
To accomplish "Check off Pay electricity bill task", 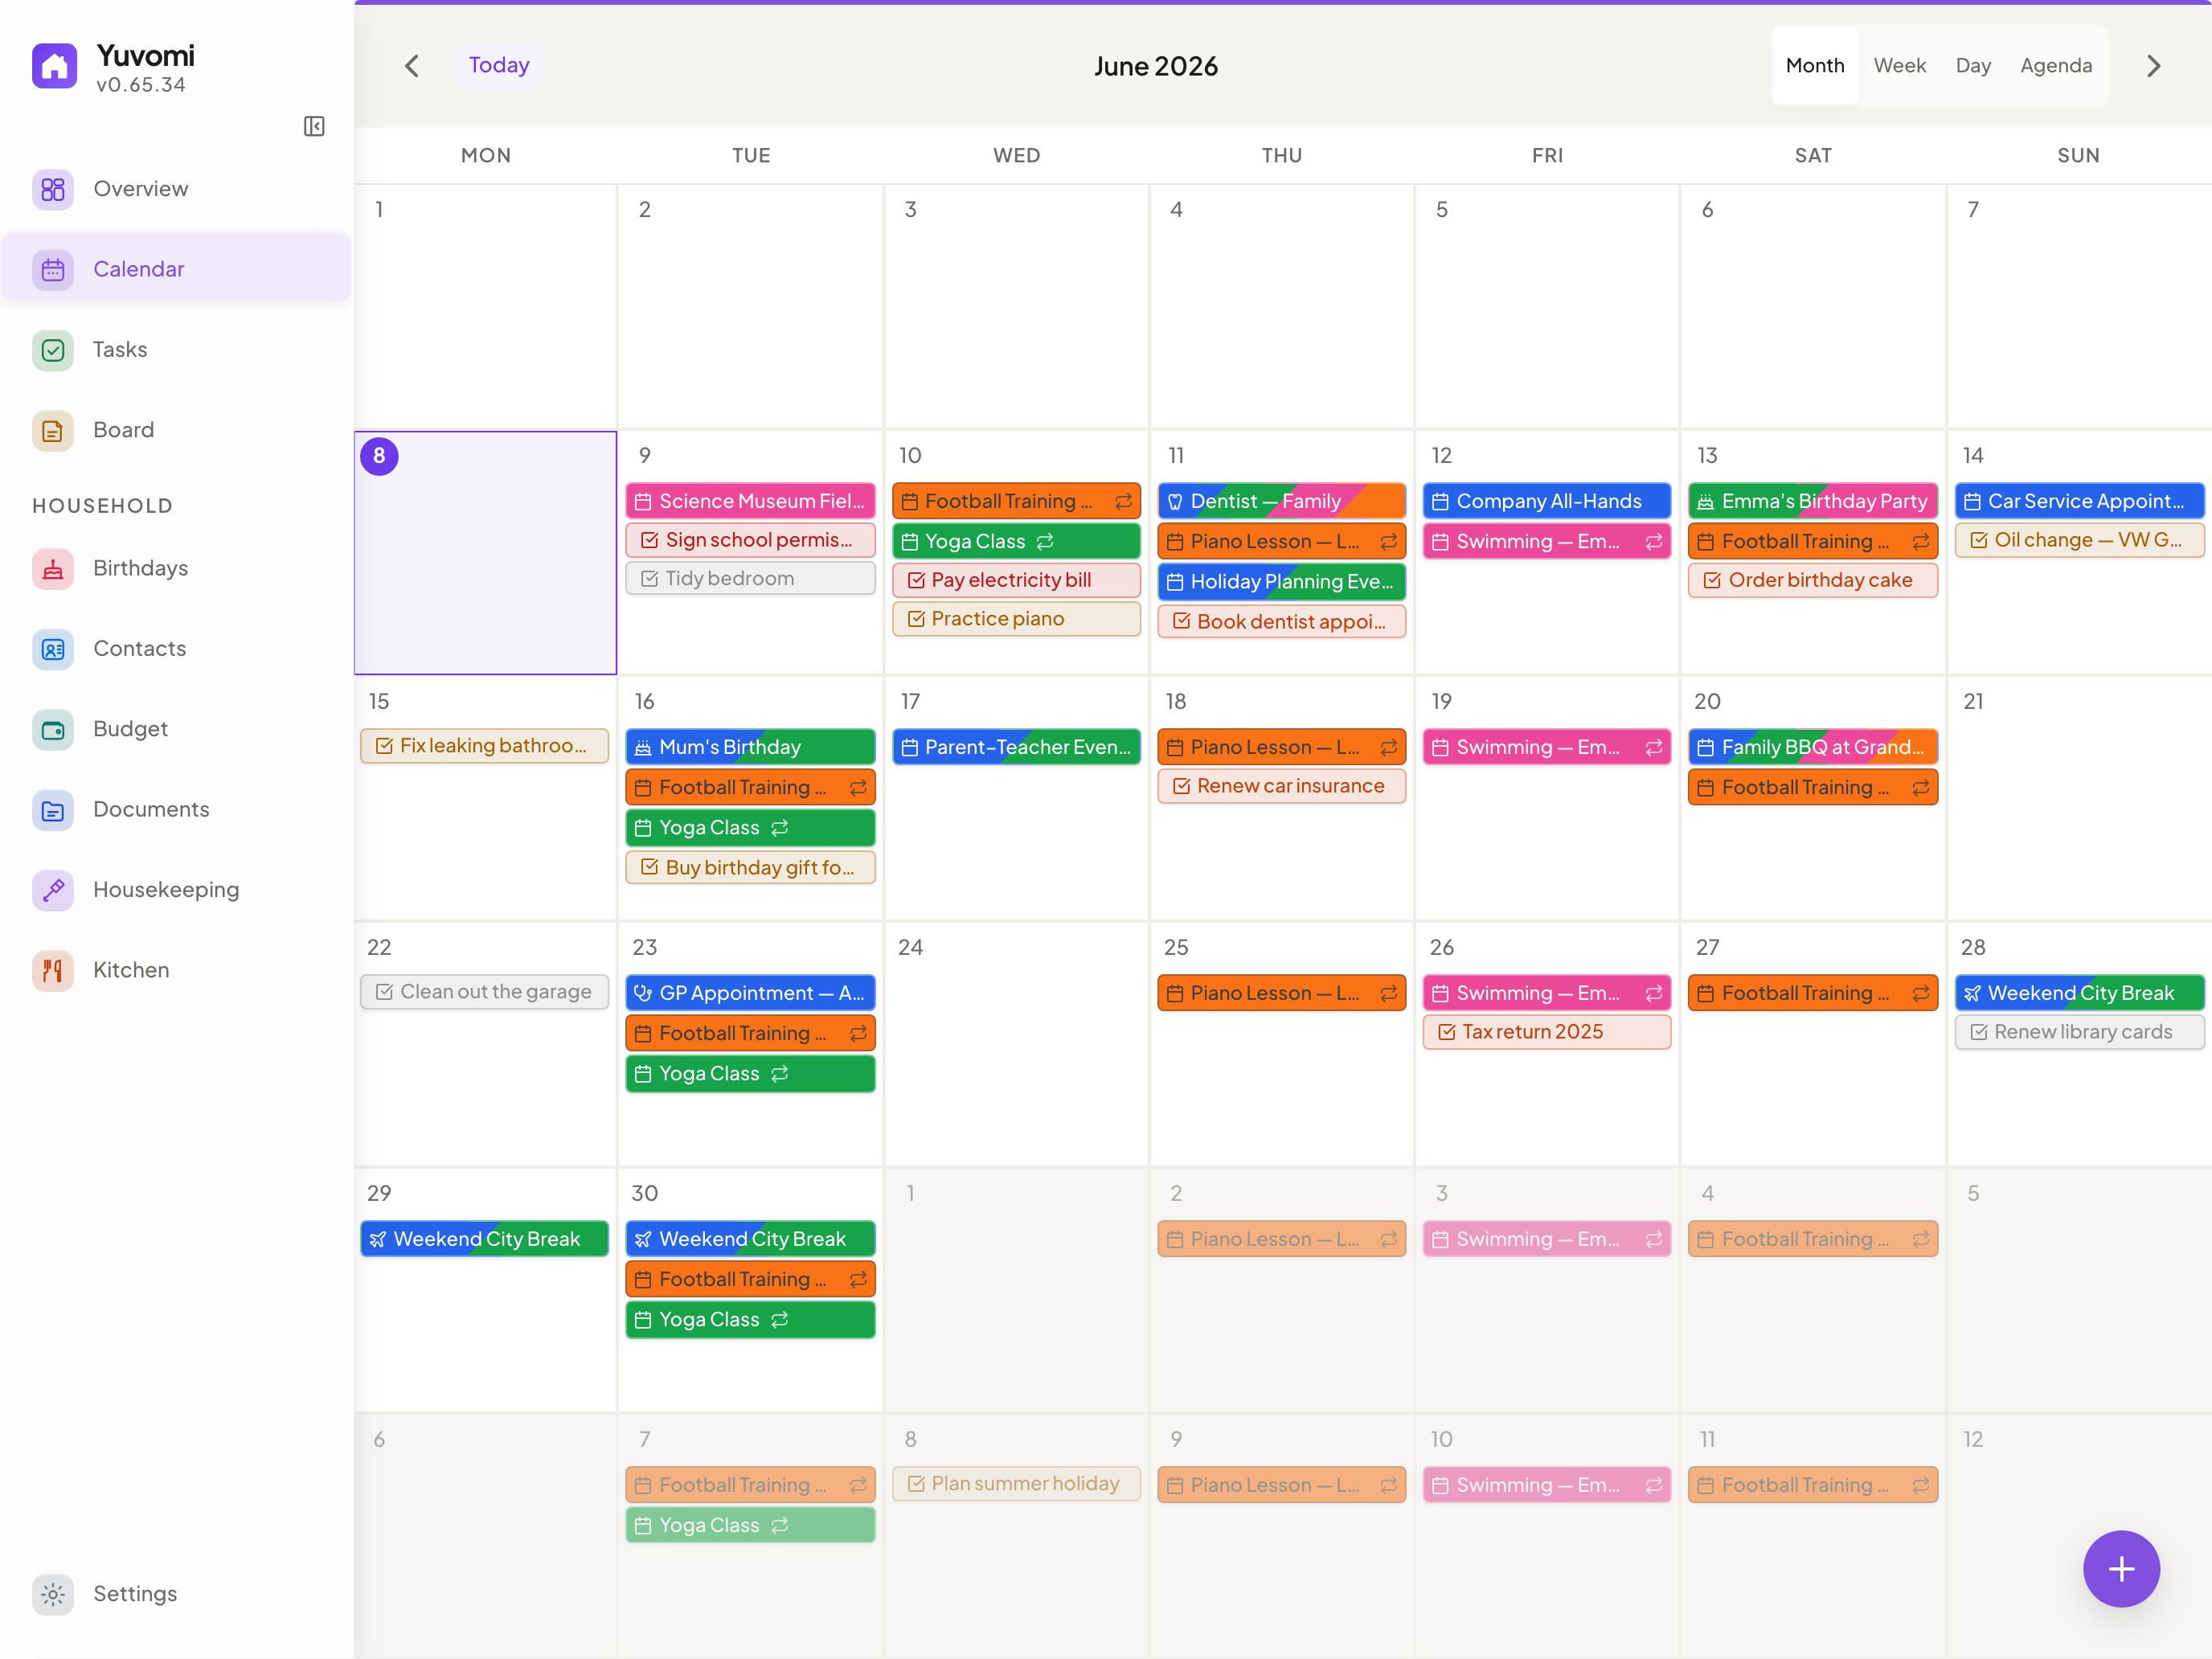I will (x=915, y=580).
